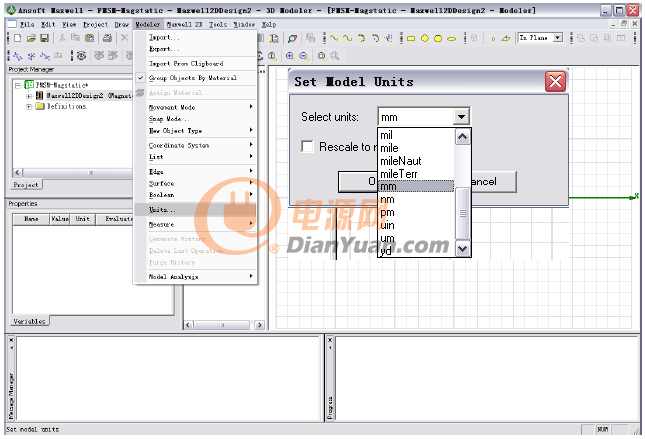Click the Zoom in magnifier icon
This screenshot has height=439, width=645.
(x=290, y=56)
